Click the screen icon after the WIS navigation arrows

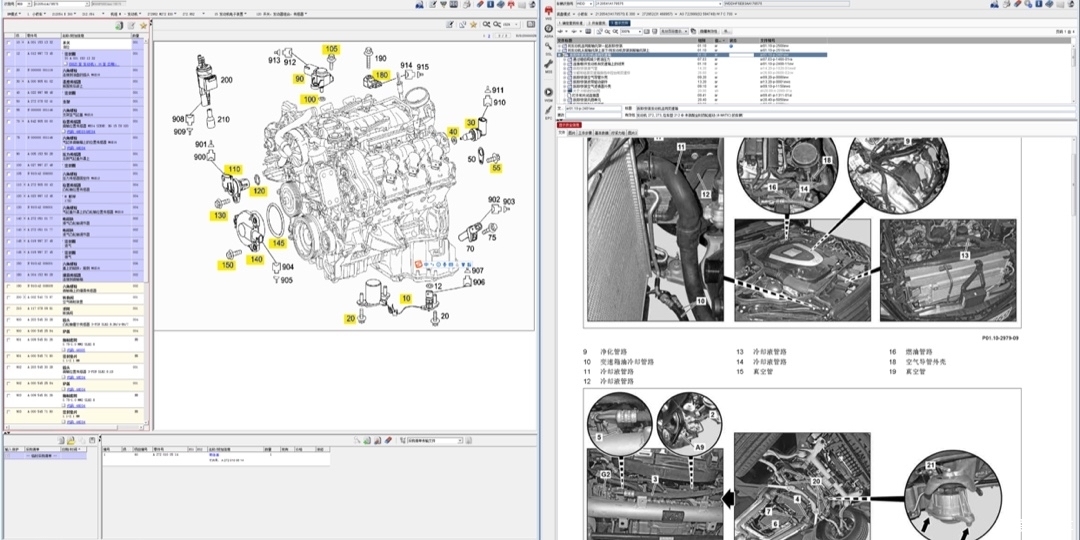click(x=588, y=31)
